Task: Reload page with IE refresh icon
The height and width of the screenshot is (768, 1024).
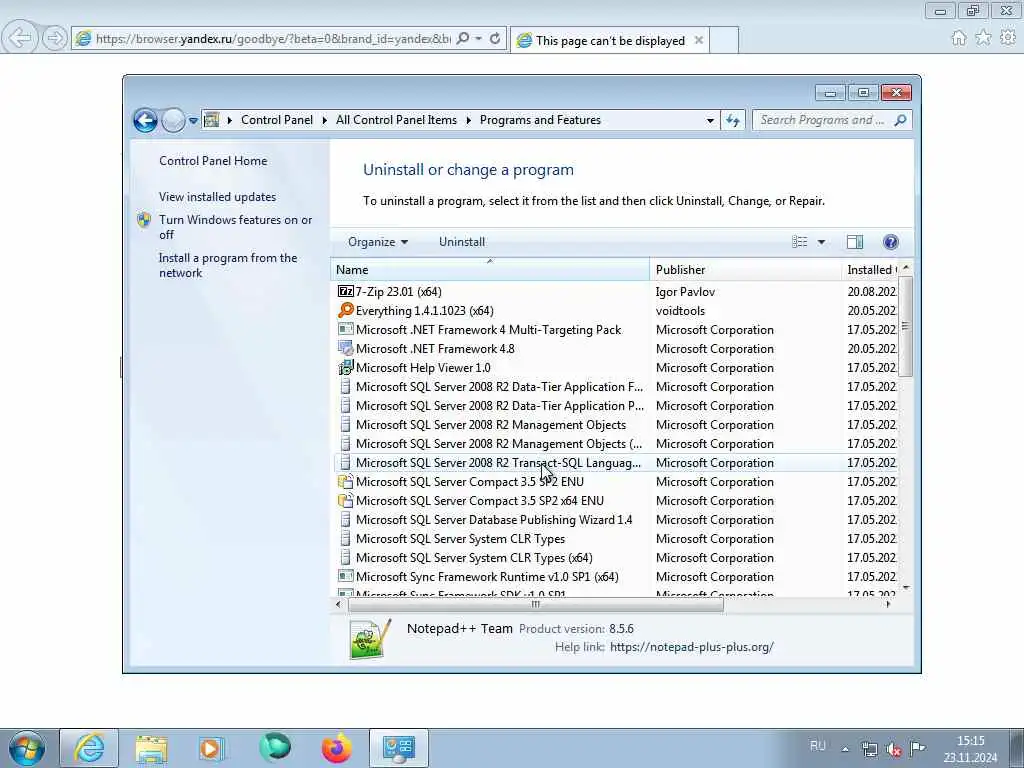Action: click(495, 39)
